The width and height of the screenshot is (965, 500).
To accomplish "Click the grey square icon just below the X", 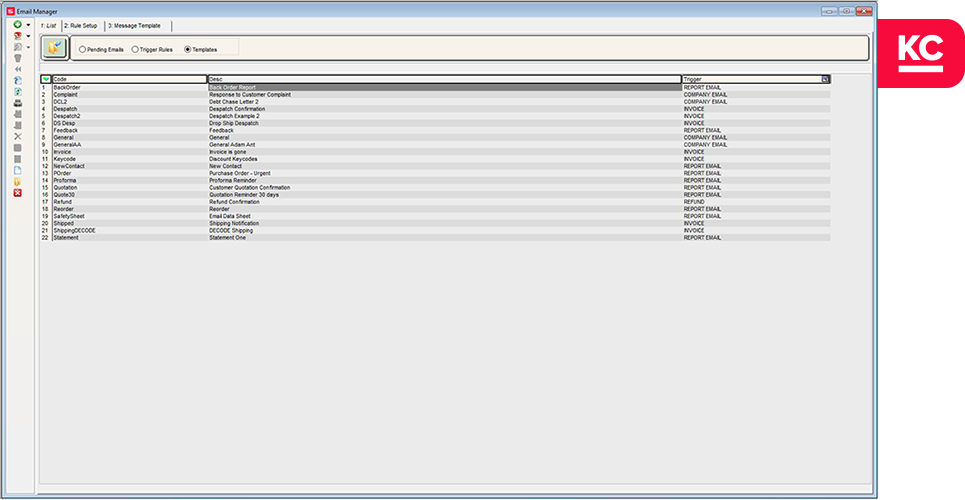I will click(18, 148).
